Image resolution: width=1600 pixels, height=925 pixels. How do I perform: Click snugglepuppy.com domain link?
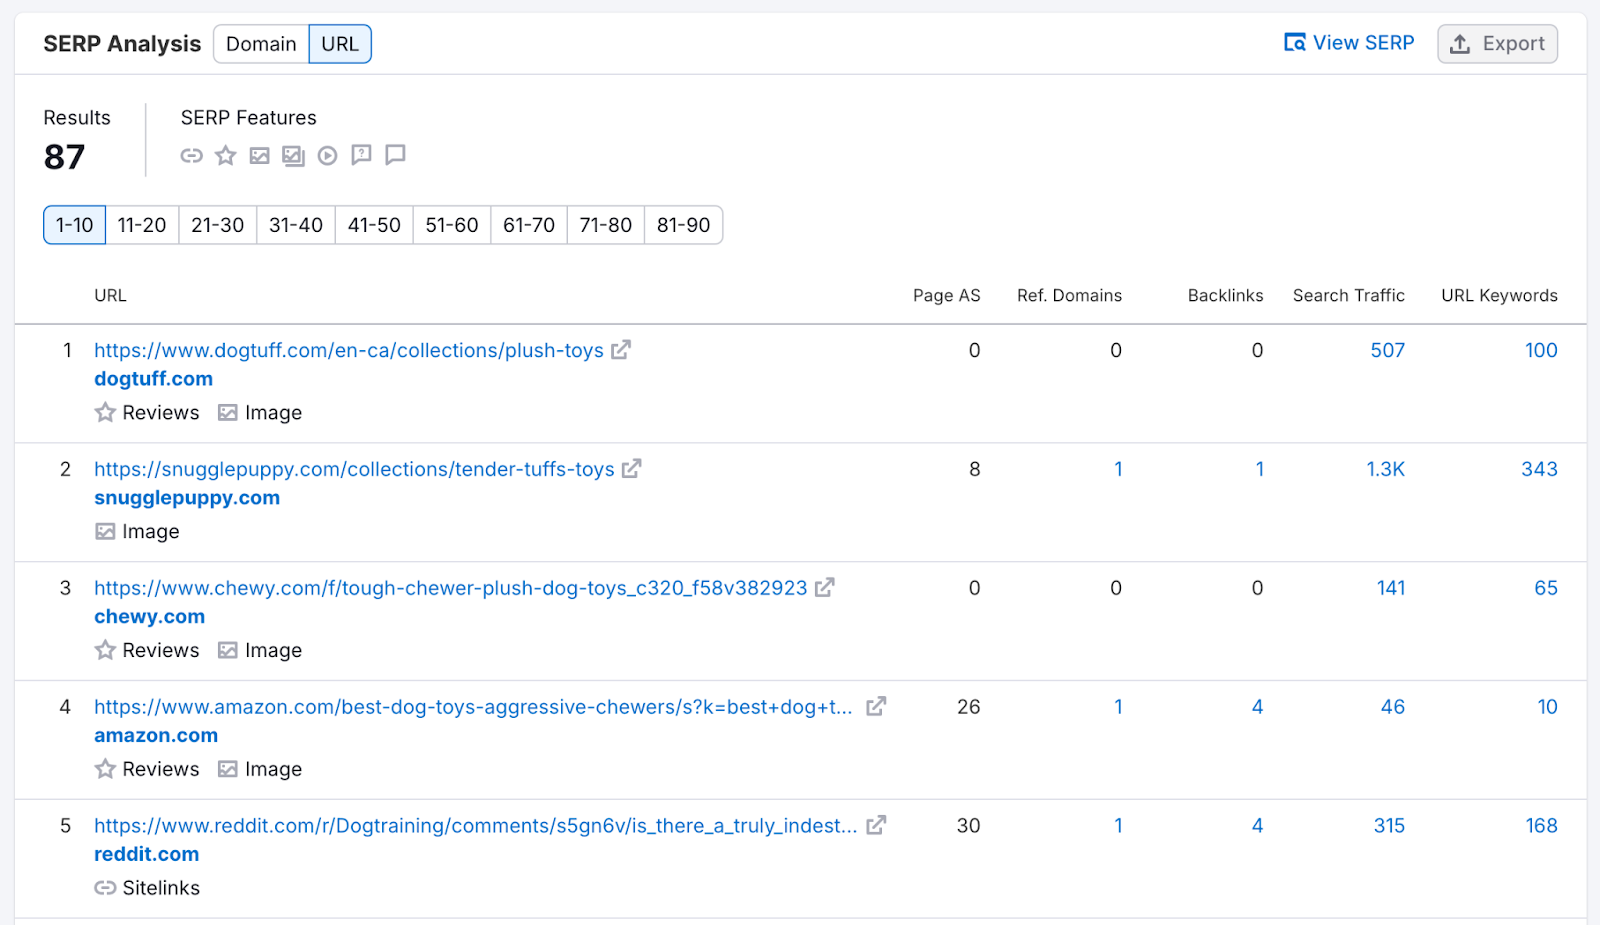[x=187, y=498]
